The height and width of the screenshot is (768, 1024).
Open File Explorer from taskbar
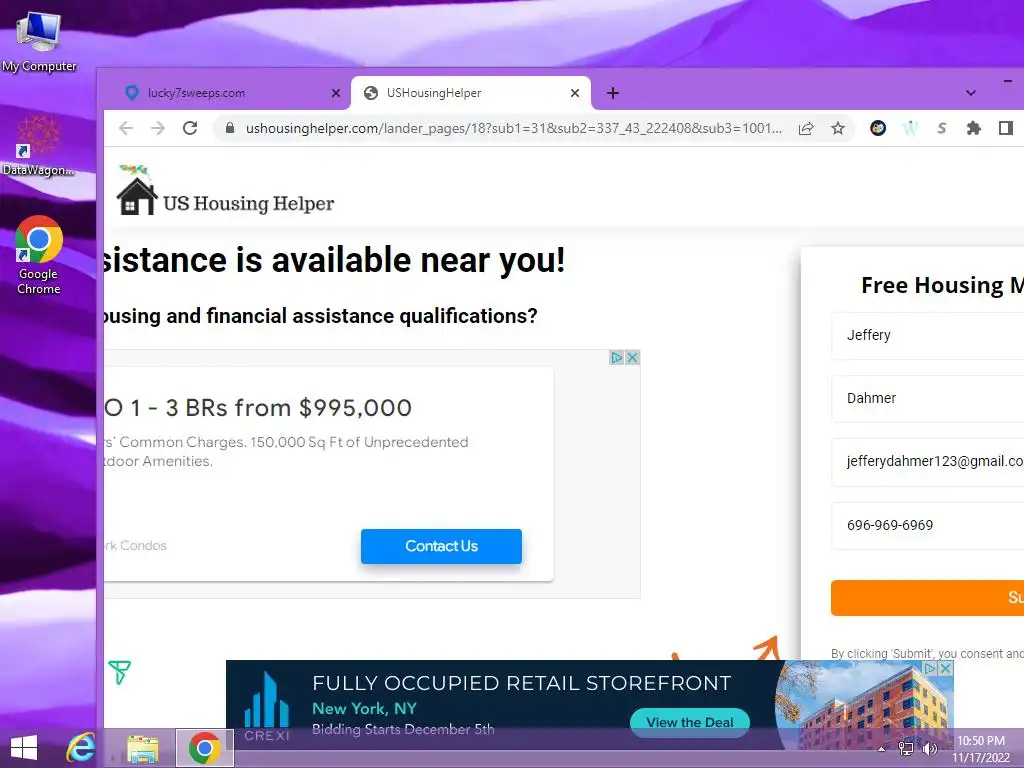click(143, 748)
